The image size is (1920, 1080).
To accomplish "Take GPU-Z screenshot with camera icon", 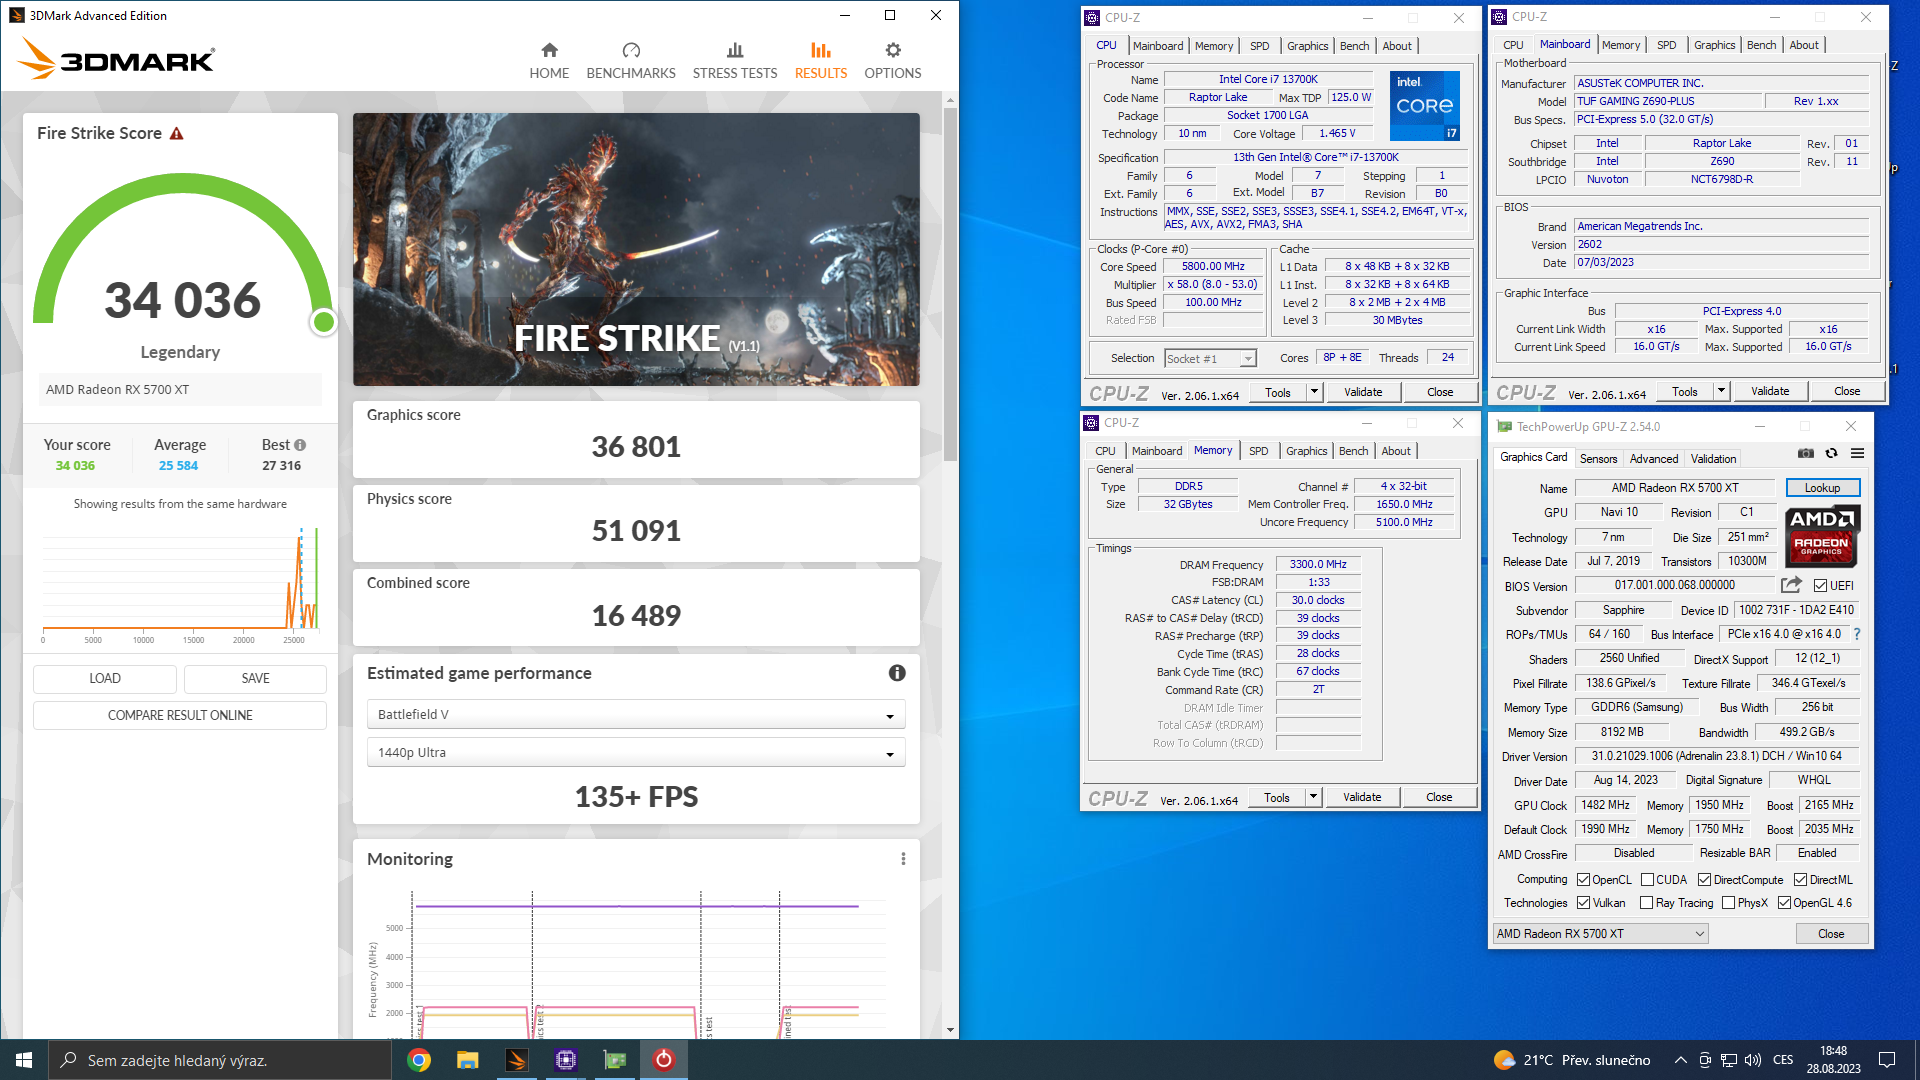I will coord(1806,453).
